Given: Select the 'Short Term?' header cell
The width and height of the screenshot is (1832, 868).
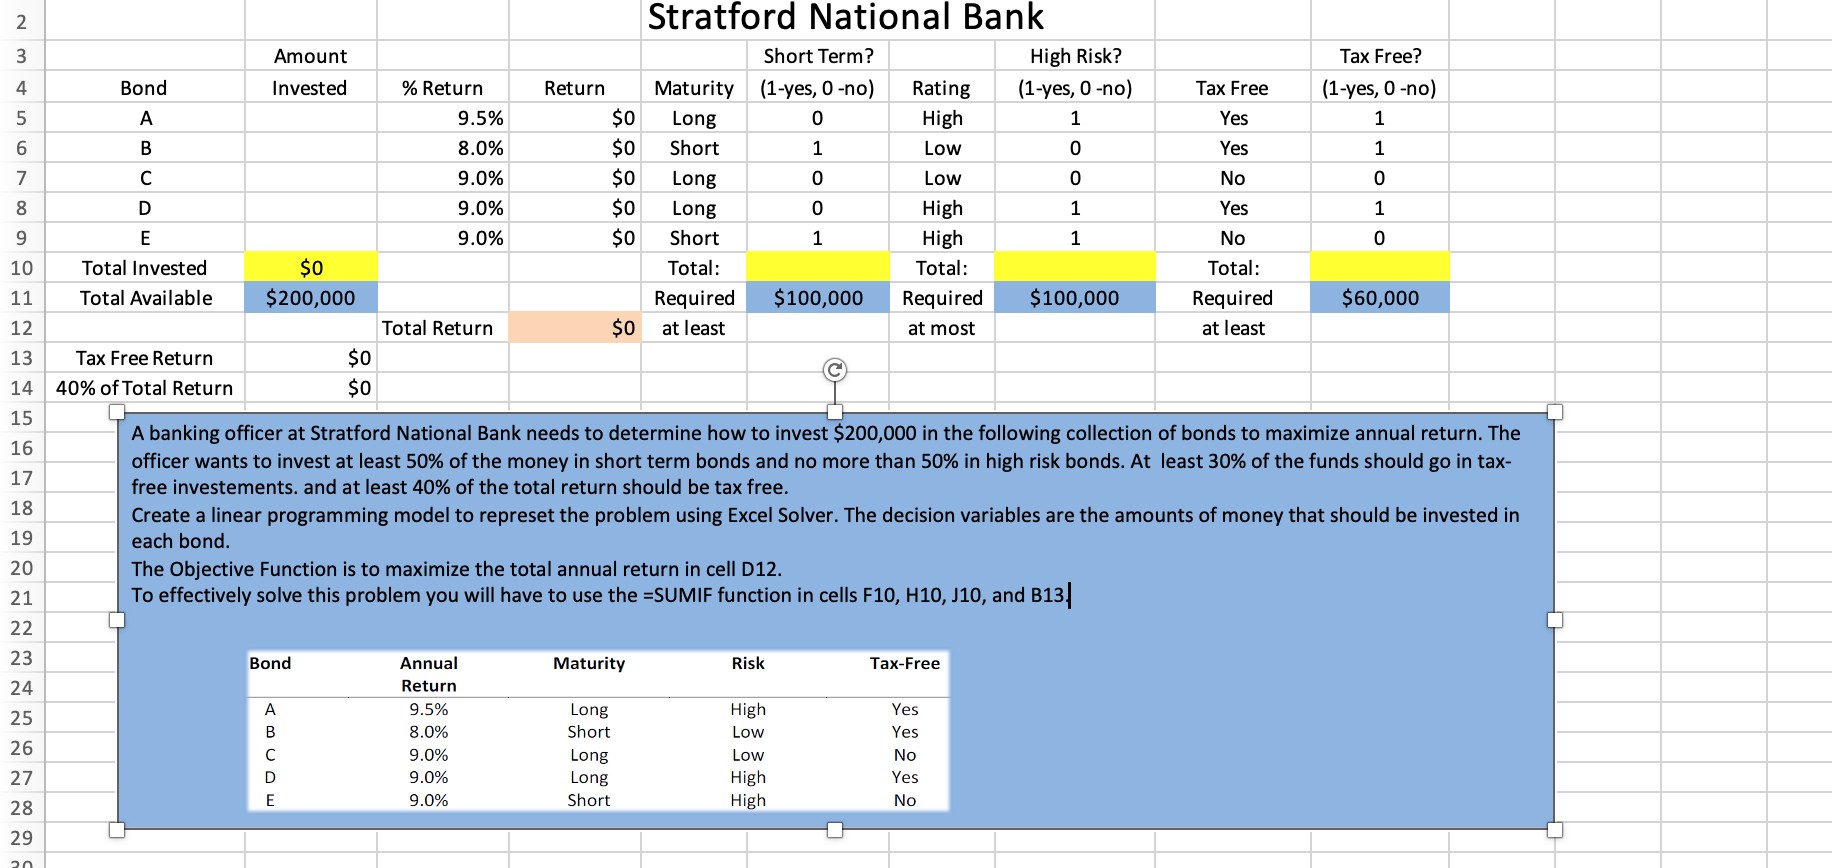Looking at the screenshot, I should coord(818,56).
